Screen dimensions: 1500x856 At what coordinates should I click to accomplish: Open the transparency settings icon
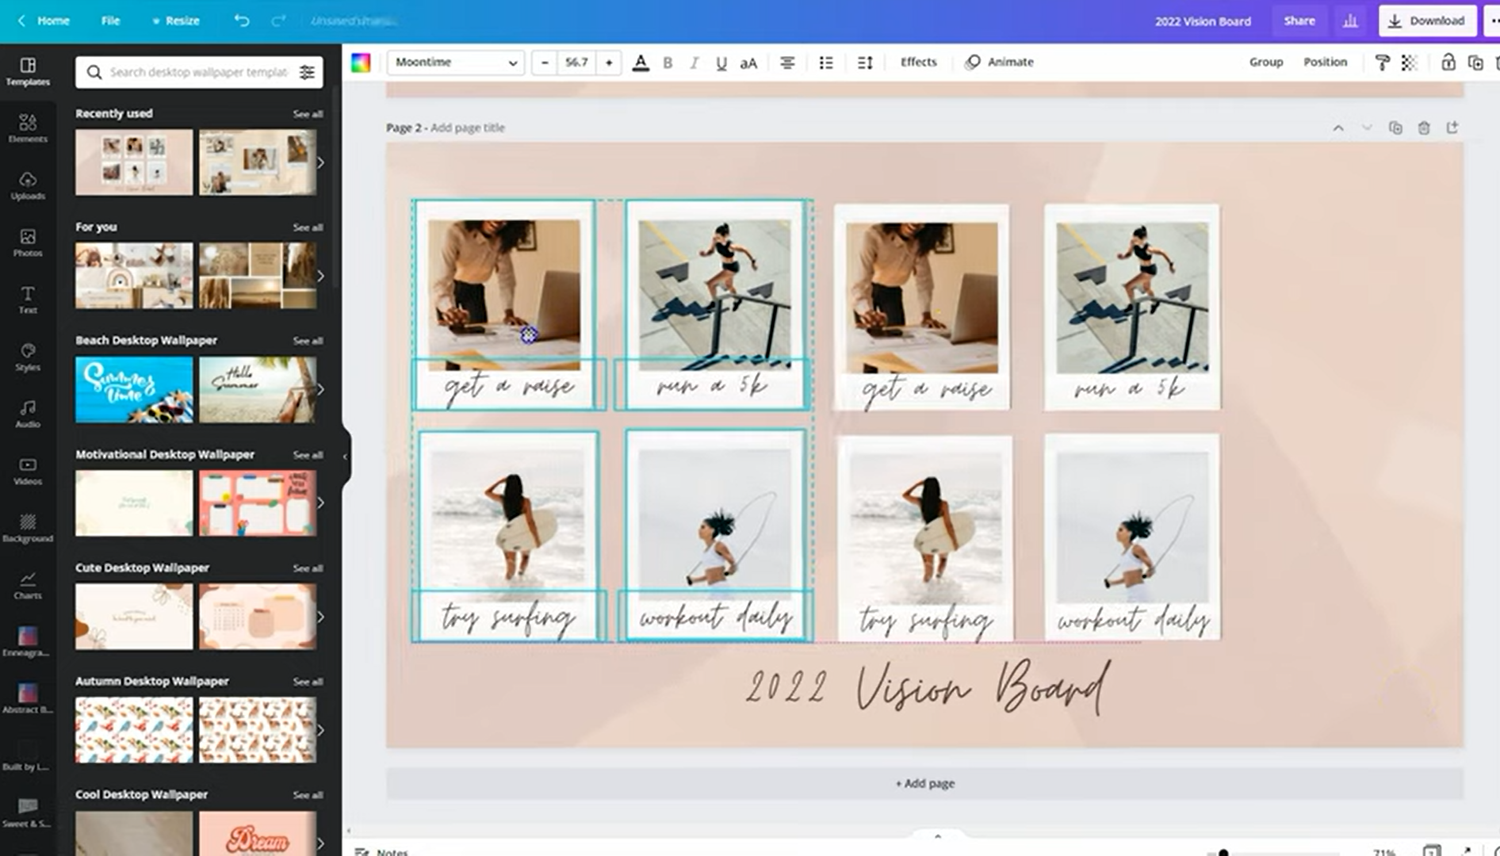(x=1410, y=61)
